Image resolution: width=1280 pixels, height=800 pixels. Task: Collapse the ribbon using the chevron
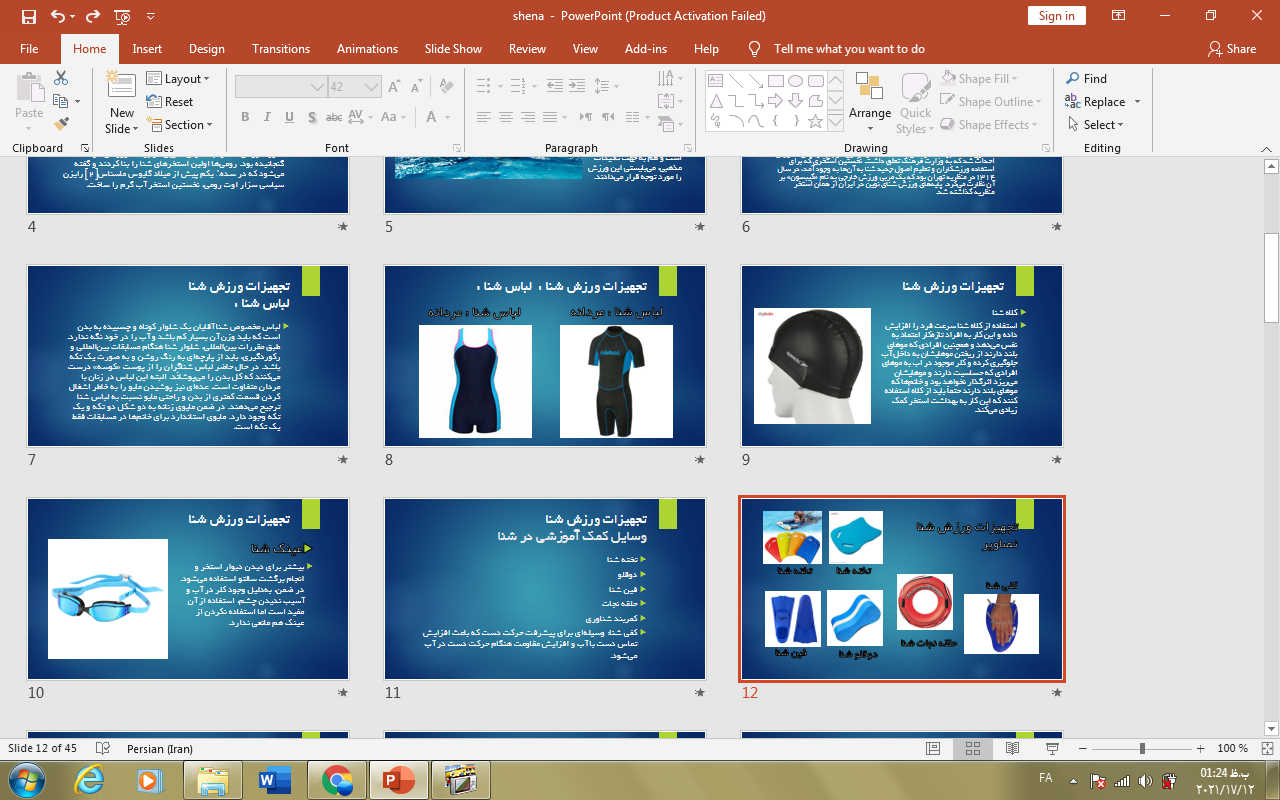click(x=1265, y=148)
